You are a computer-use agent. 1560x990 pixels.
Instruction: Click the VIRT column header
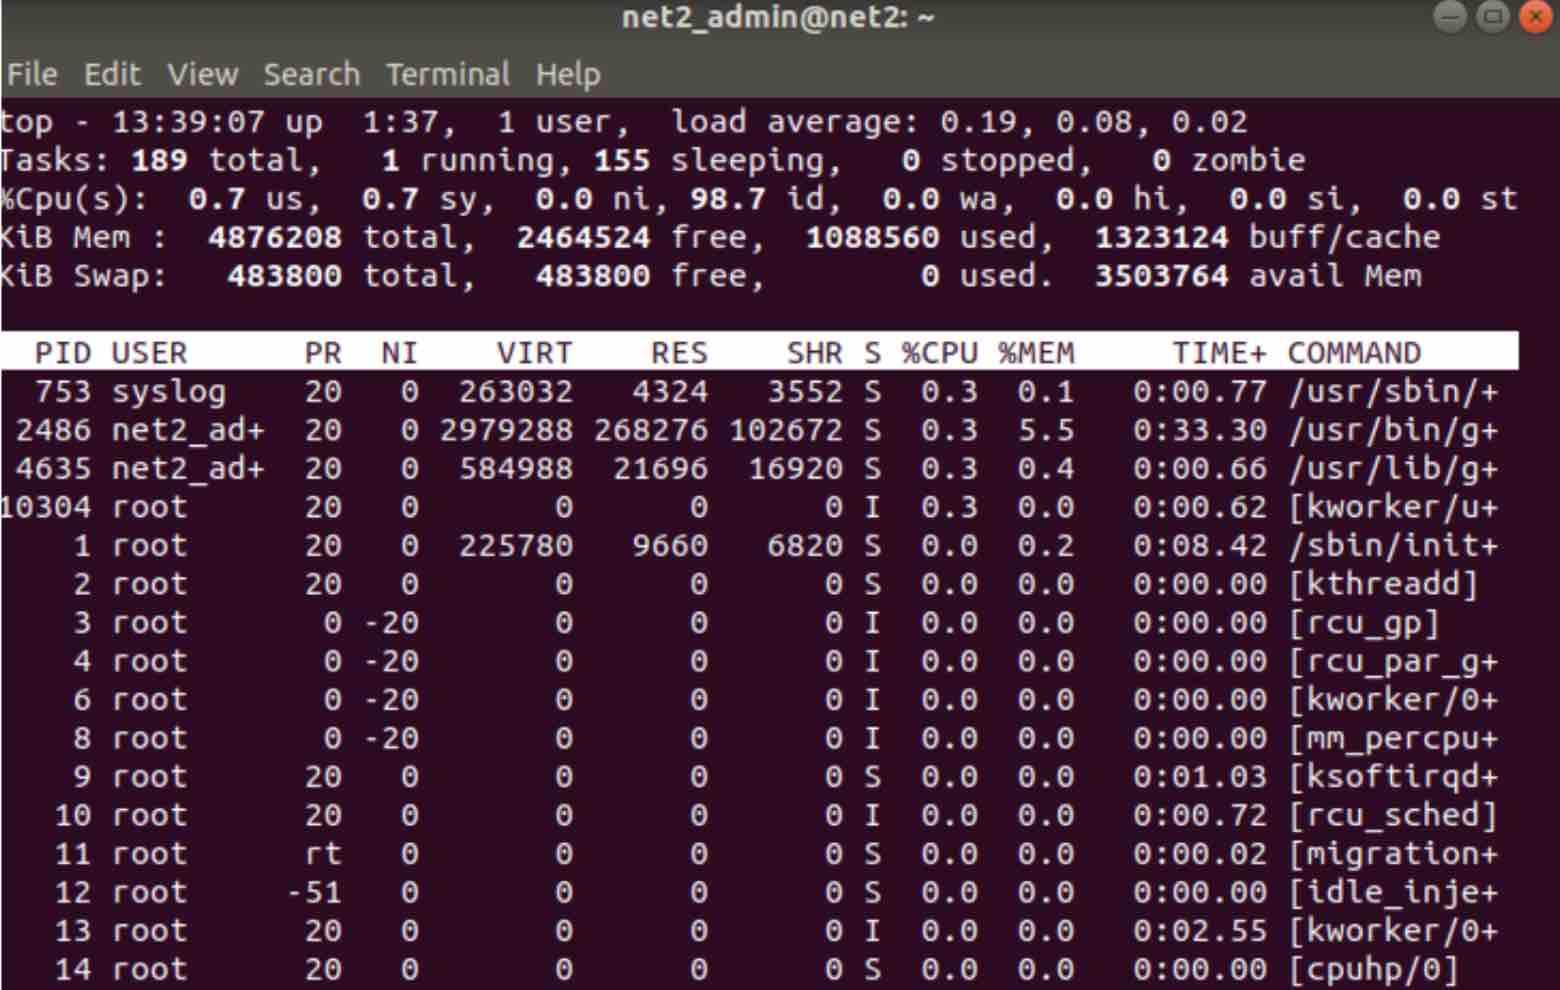[535, 353]
